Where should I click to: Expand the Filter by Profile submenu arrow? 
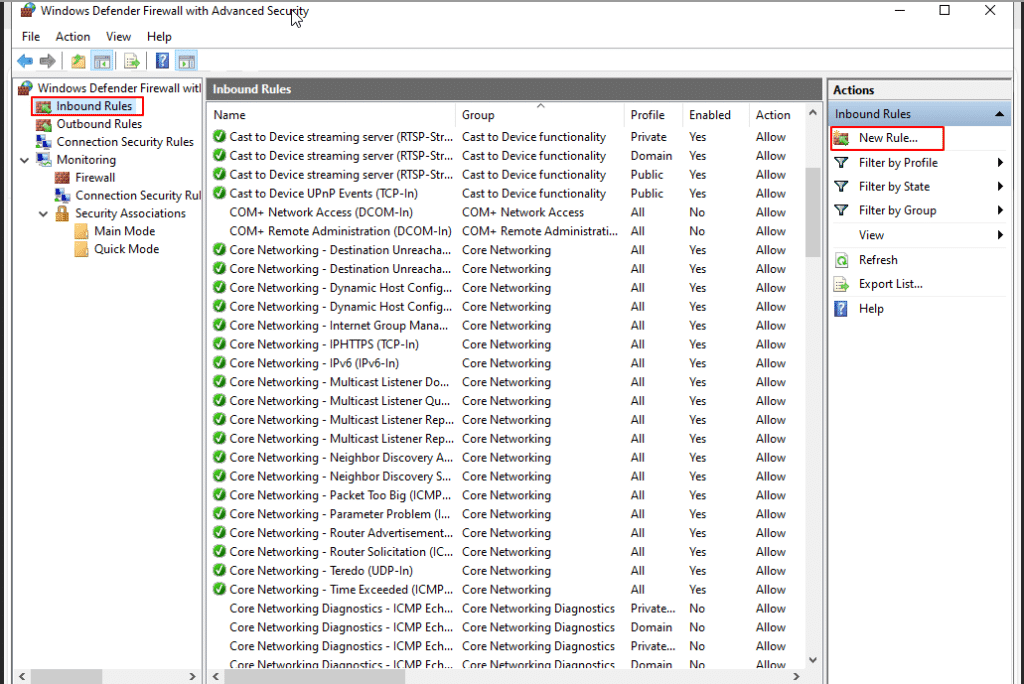(x=1000, y=163)
